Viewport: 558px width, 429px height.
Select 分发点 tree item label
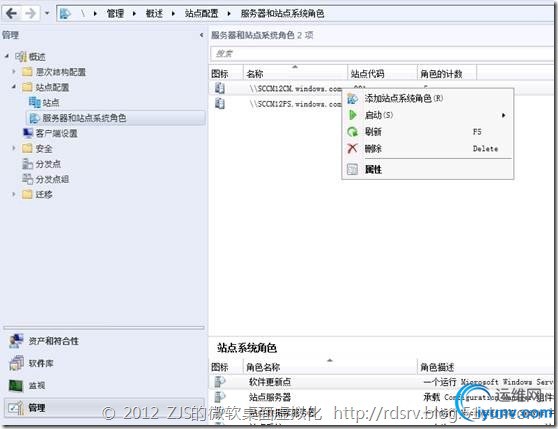tap(48, 164)
